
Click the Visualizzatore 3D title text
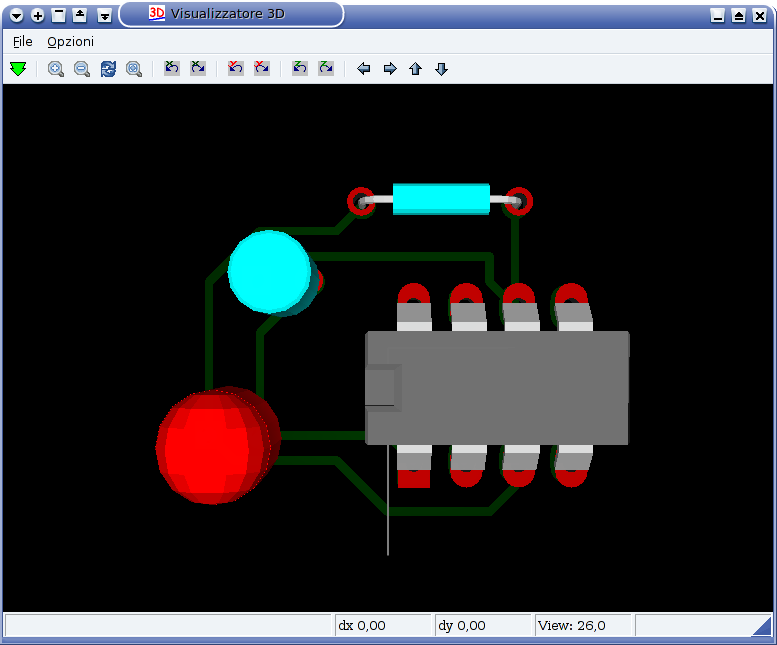pos(227,14)
